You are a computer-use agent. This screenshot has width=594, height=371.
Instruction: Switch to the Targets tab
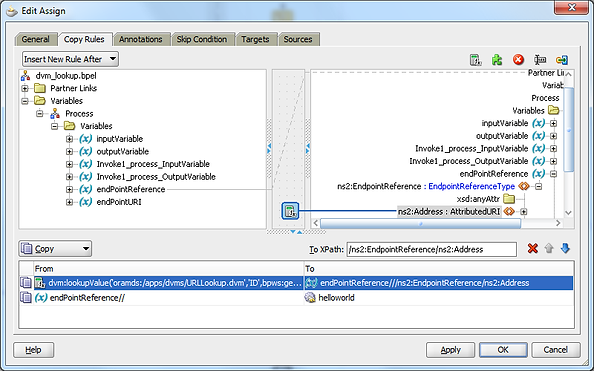coord(255,39)
